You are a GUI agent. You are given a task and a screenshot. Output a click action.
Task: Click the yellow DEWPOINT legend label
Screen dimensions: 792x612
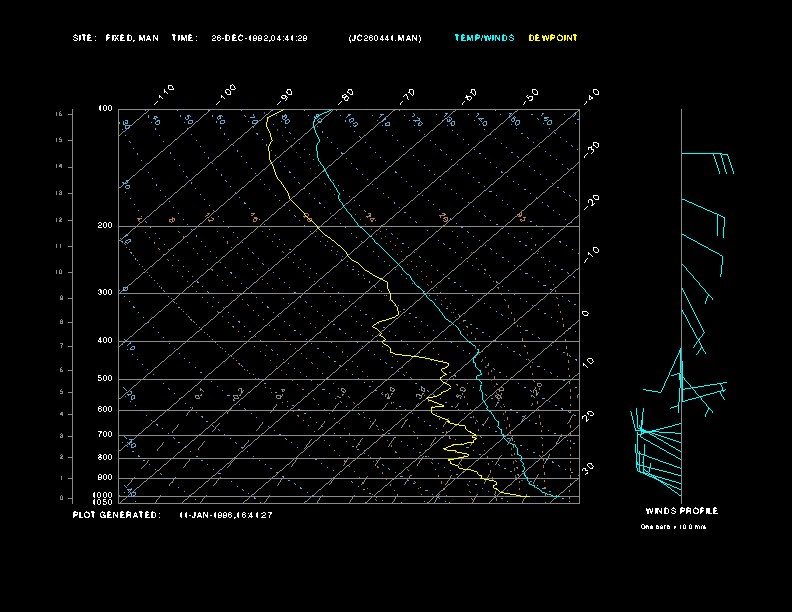pos(553,38)
